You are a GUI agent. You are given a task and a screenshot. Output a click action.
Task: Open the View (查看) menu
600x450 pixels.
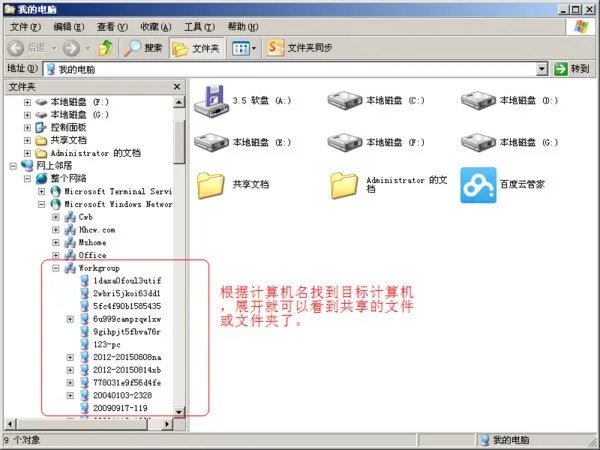[x=112, y=27]
